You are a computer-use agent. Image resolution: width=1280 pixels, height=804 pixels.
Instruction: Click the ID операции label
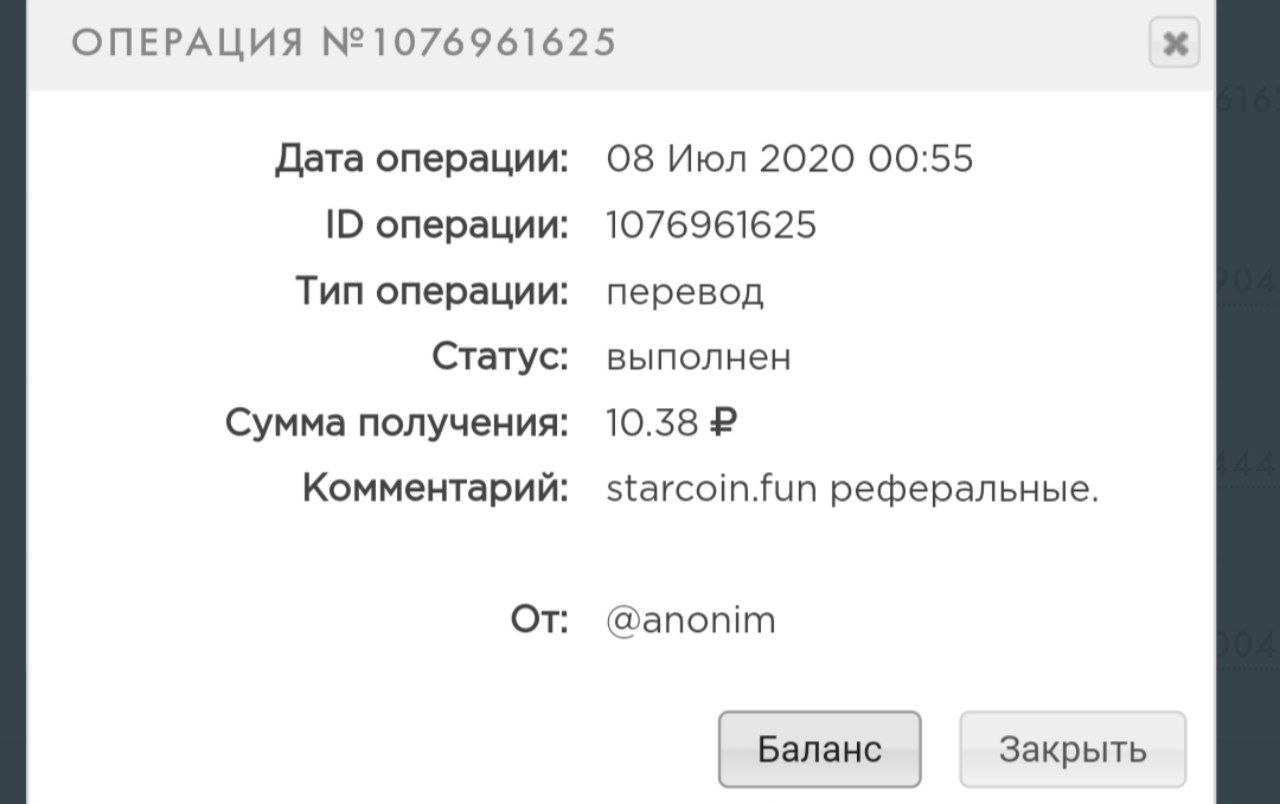(446, 225)
